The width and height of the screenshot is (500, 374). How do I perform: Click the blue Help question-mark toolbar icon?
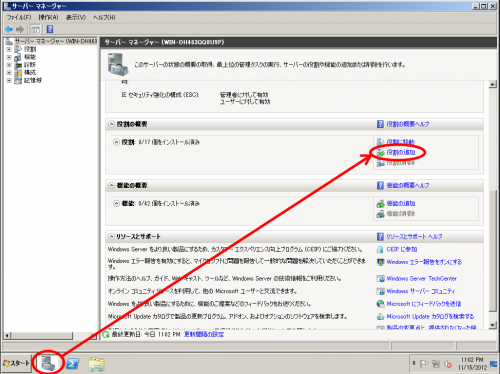point(50,29)
